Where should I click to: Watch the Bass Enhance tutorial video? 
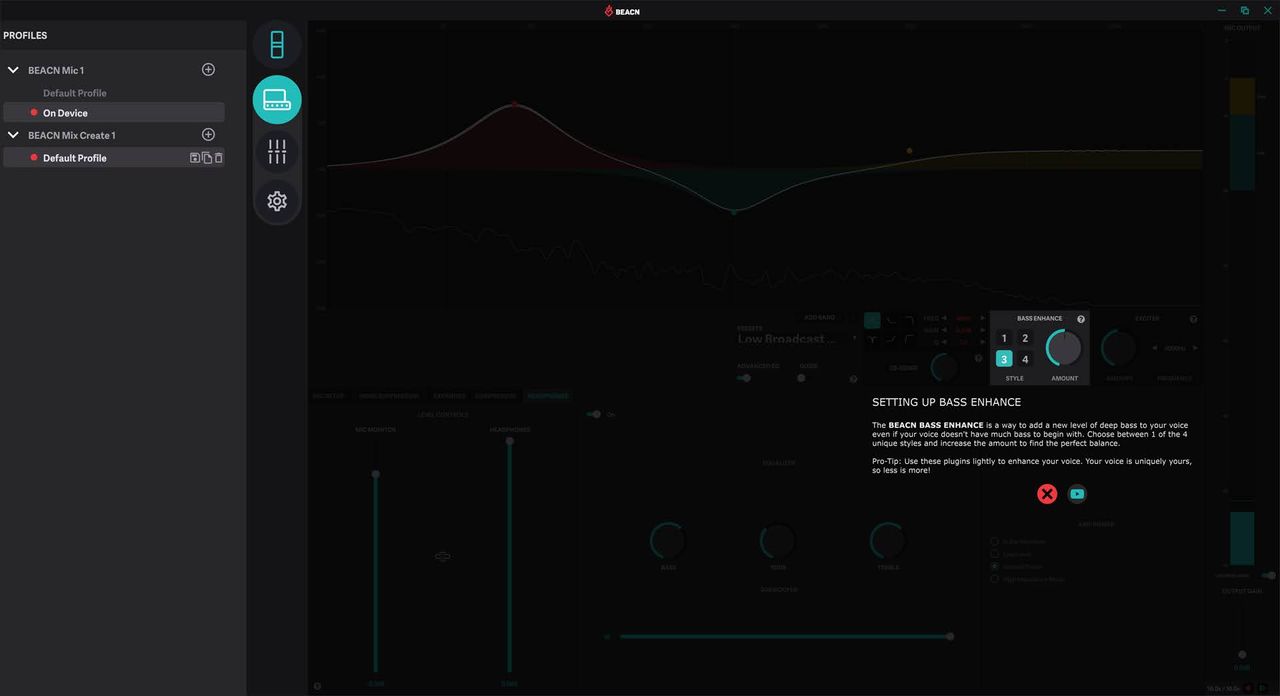(1077, 494)
